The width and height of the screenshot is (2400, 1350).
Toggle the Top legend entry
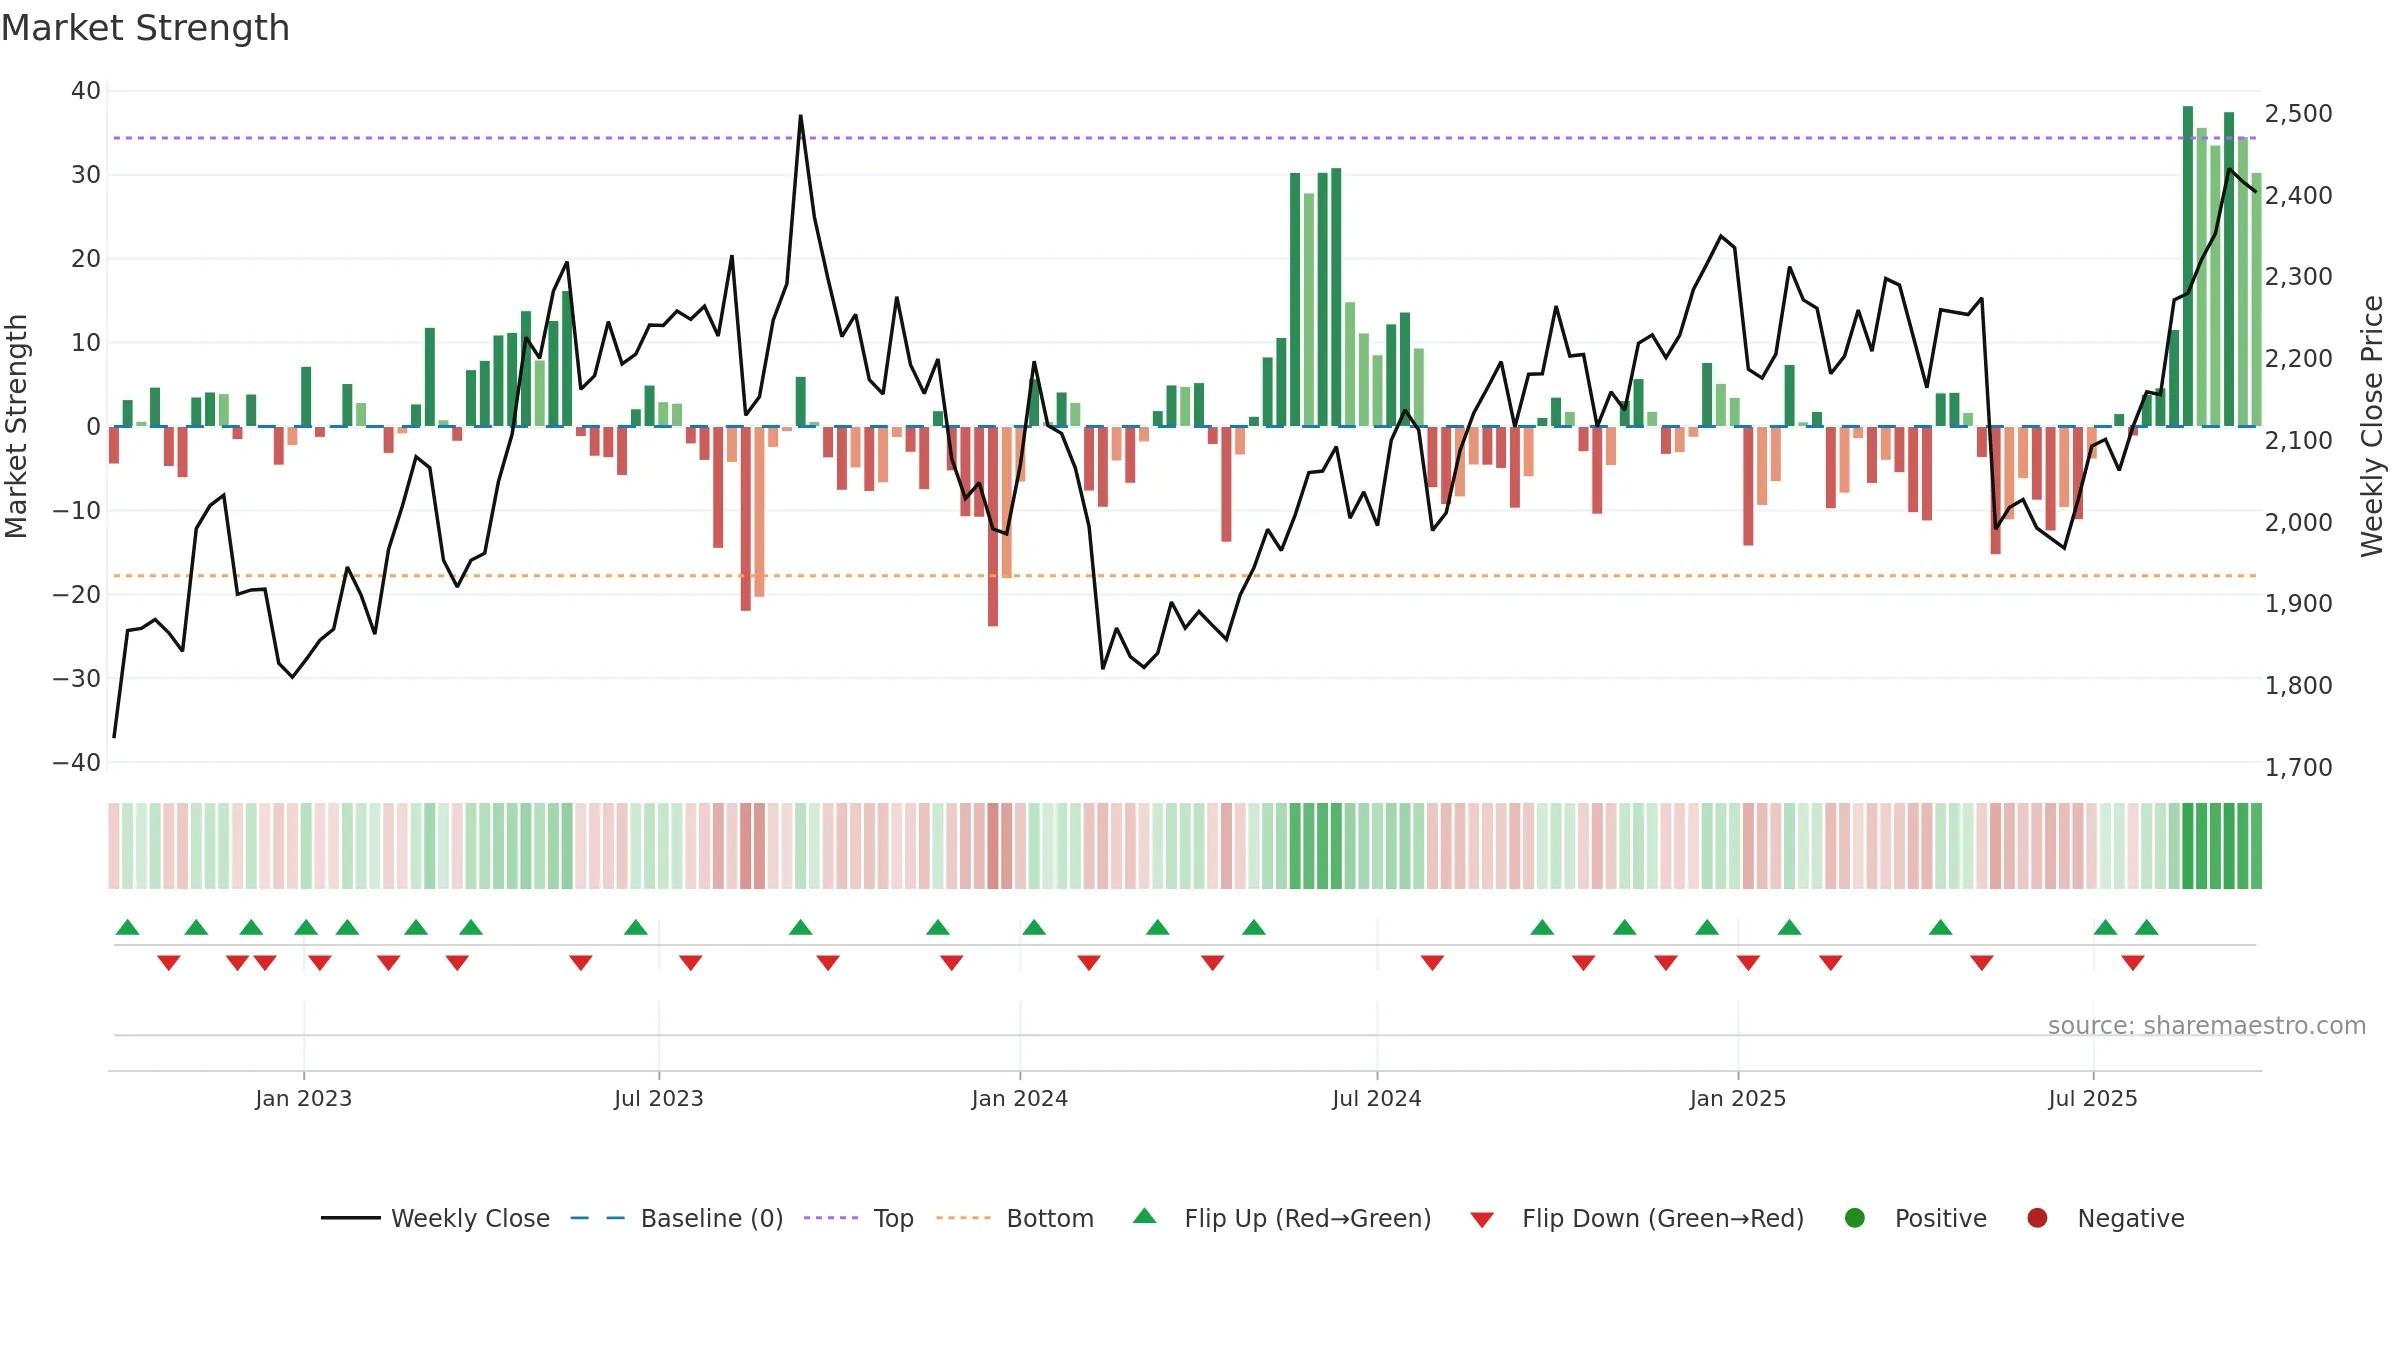pos(859,1218)
